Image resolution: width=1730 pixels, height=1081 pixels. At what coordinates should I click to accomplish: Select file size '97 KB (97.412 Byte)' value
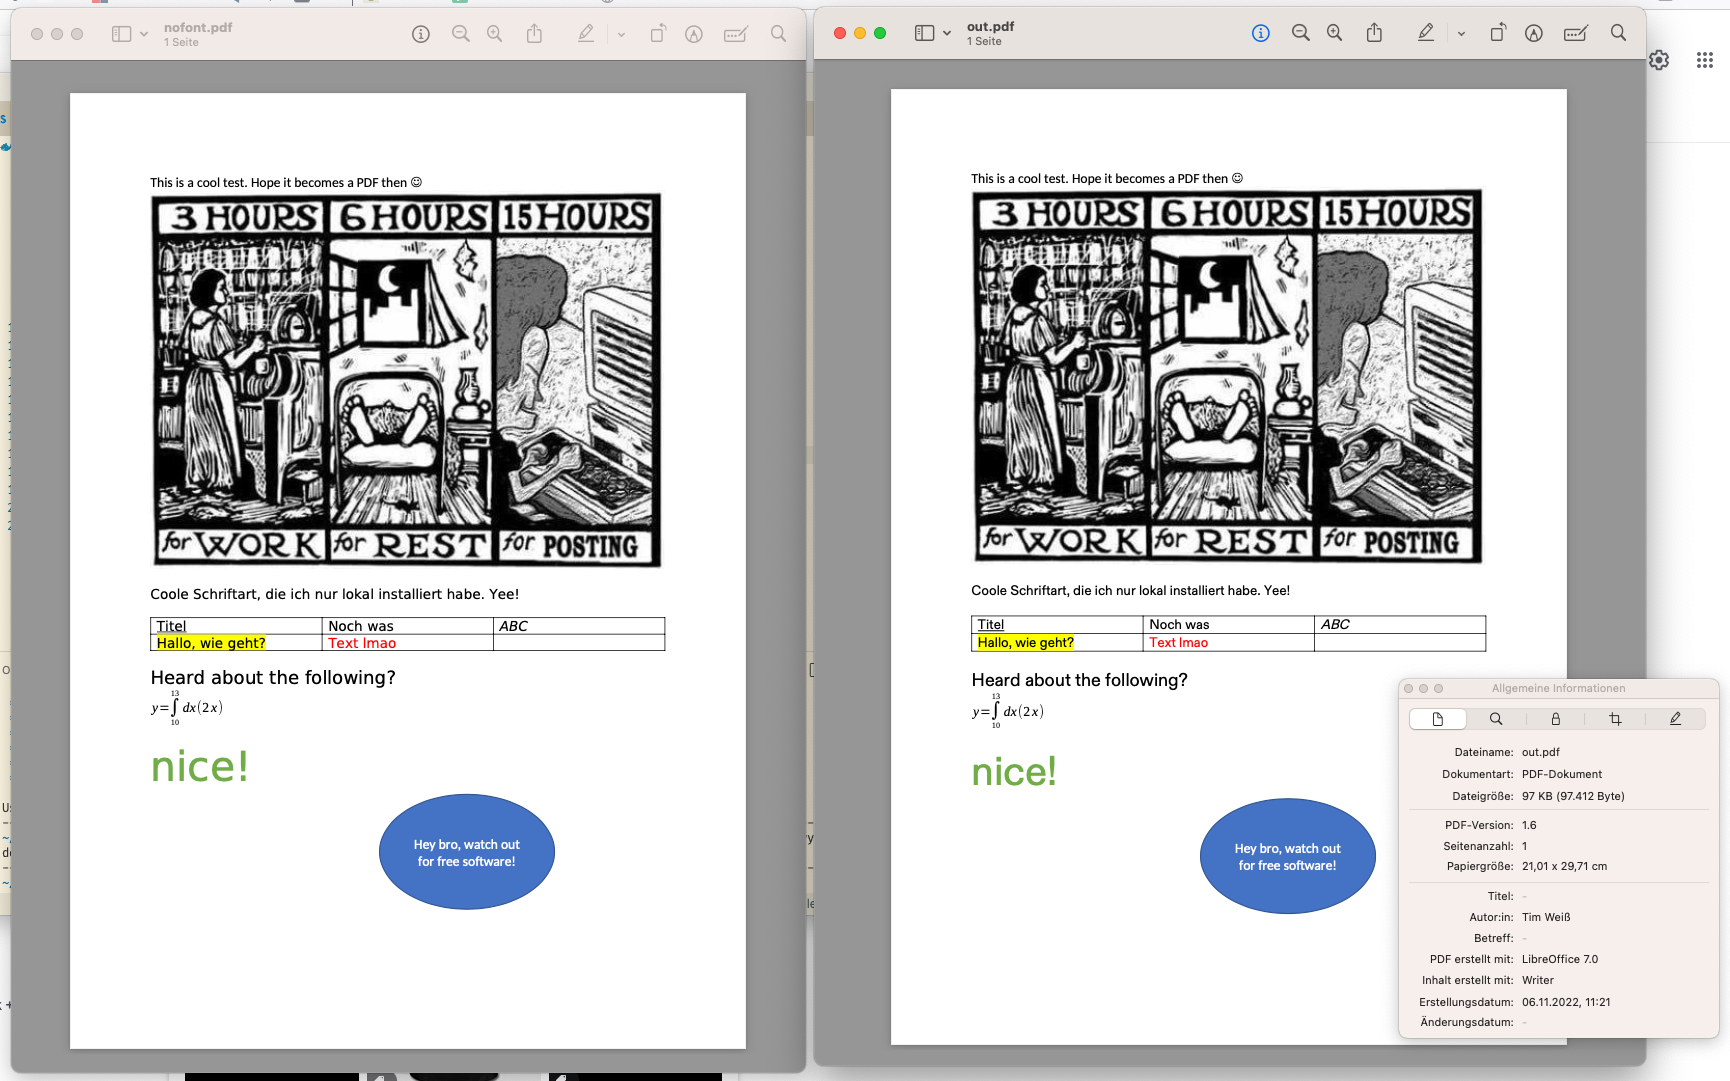click(x=1573, y=796)
